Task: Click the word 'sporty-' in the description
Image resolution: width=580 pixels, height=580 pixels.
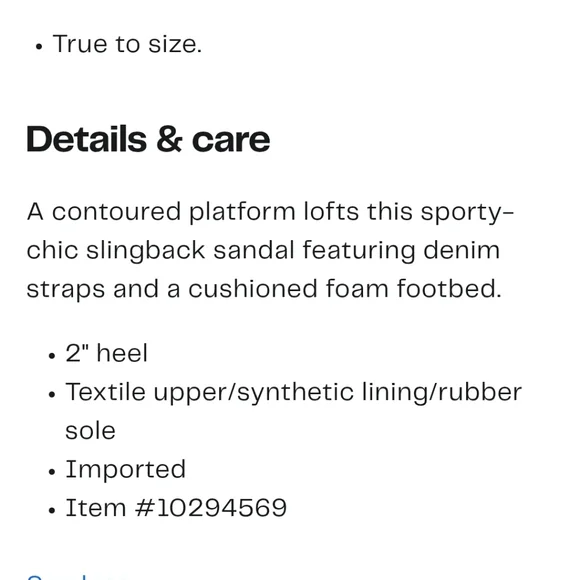Action: click(467, 213)
